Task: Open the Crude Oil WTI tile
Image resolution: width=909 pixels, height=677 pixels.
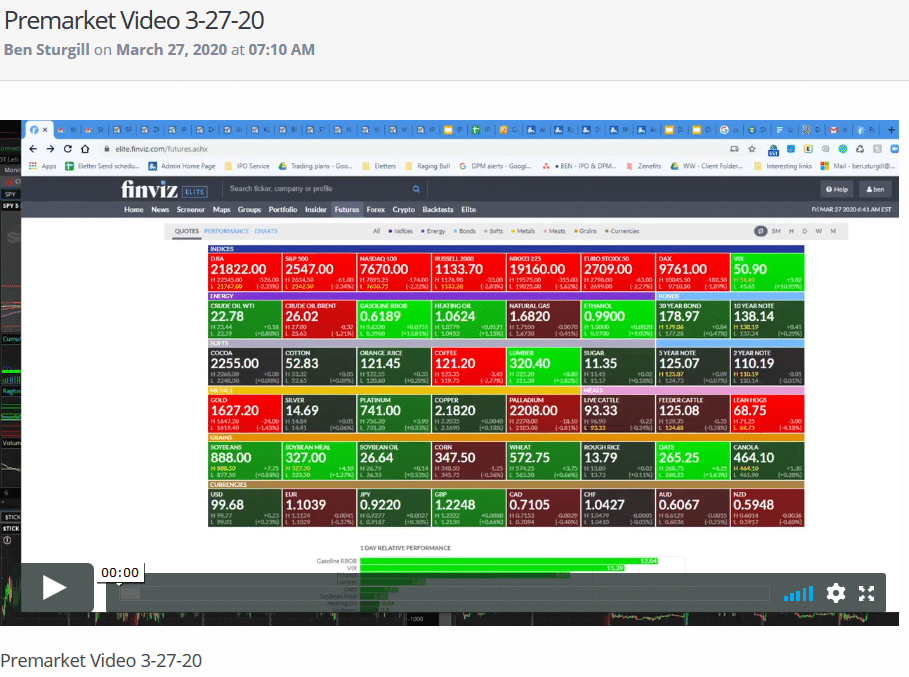Action: point(245,319)
